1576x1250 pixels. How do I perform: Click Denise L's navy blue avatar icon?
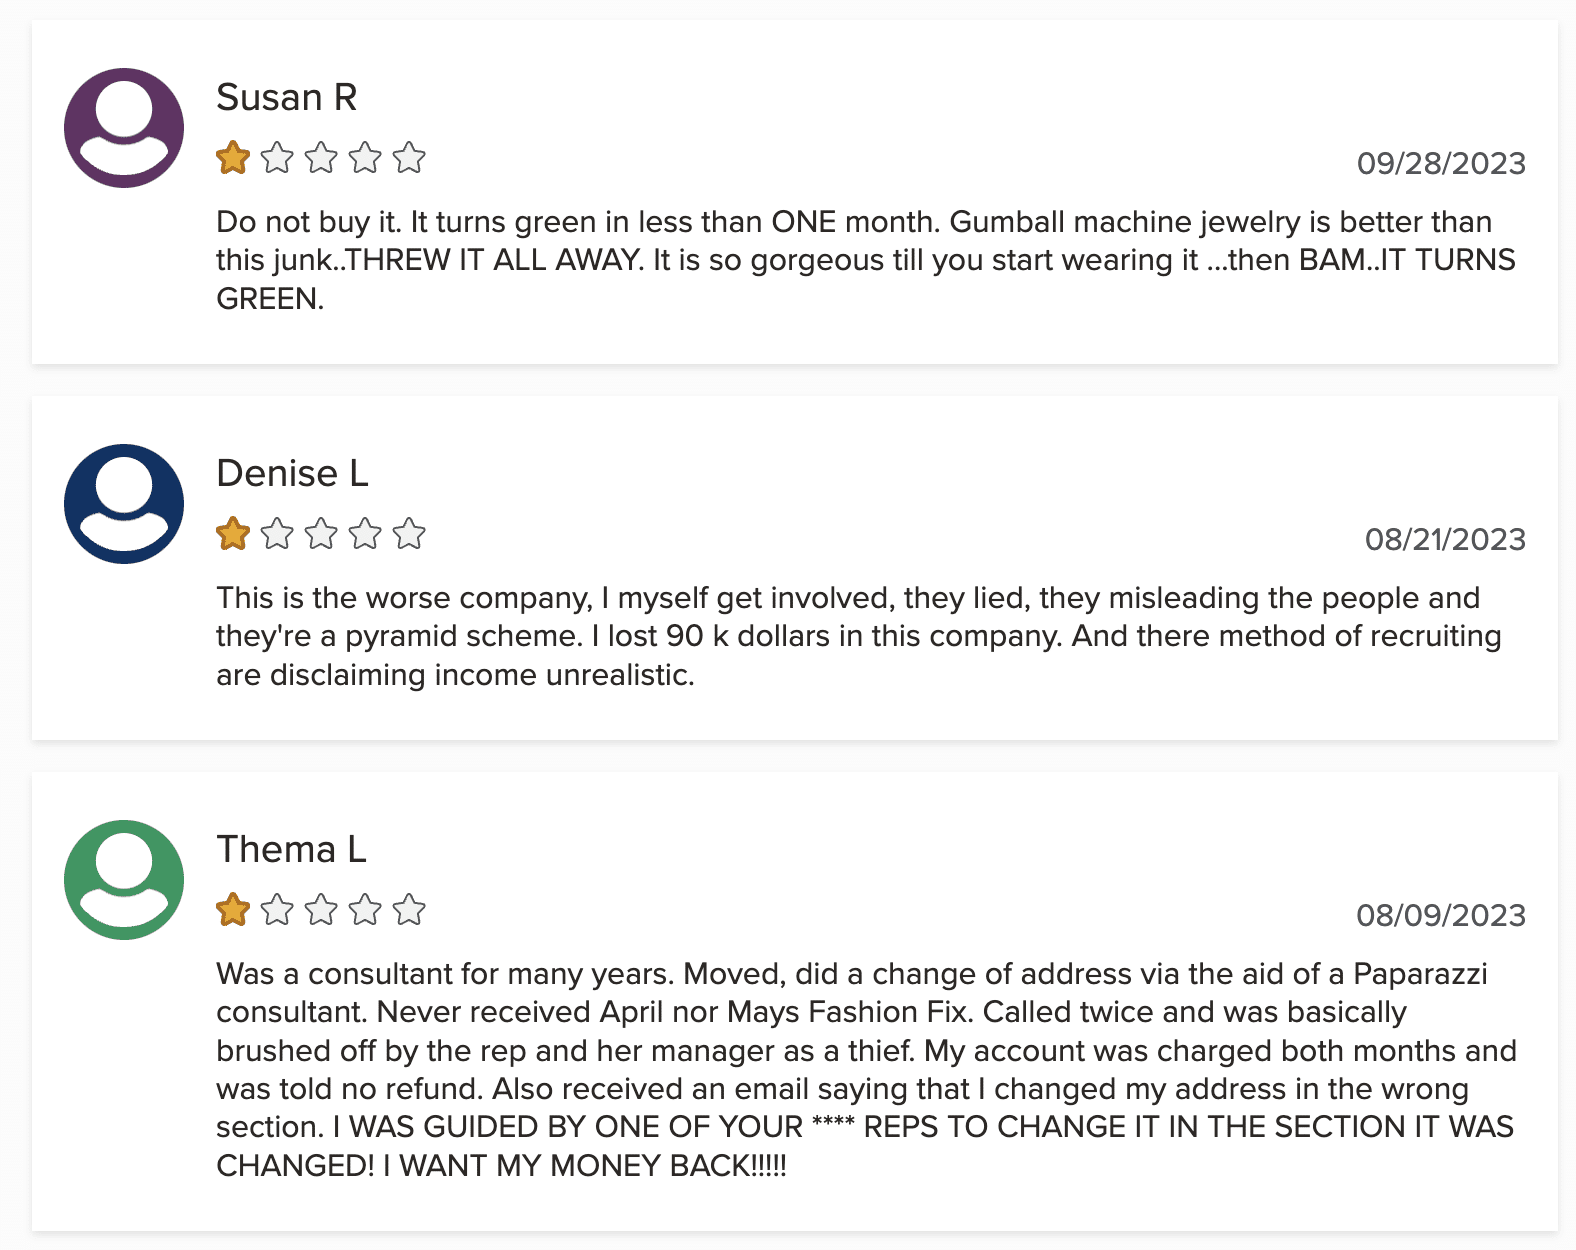pyautogui.click(x=124, y=504)
